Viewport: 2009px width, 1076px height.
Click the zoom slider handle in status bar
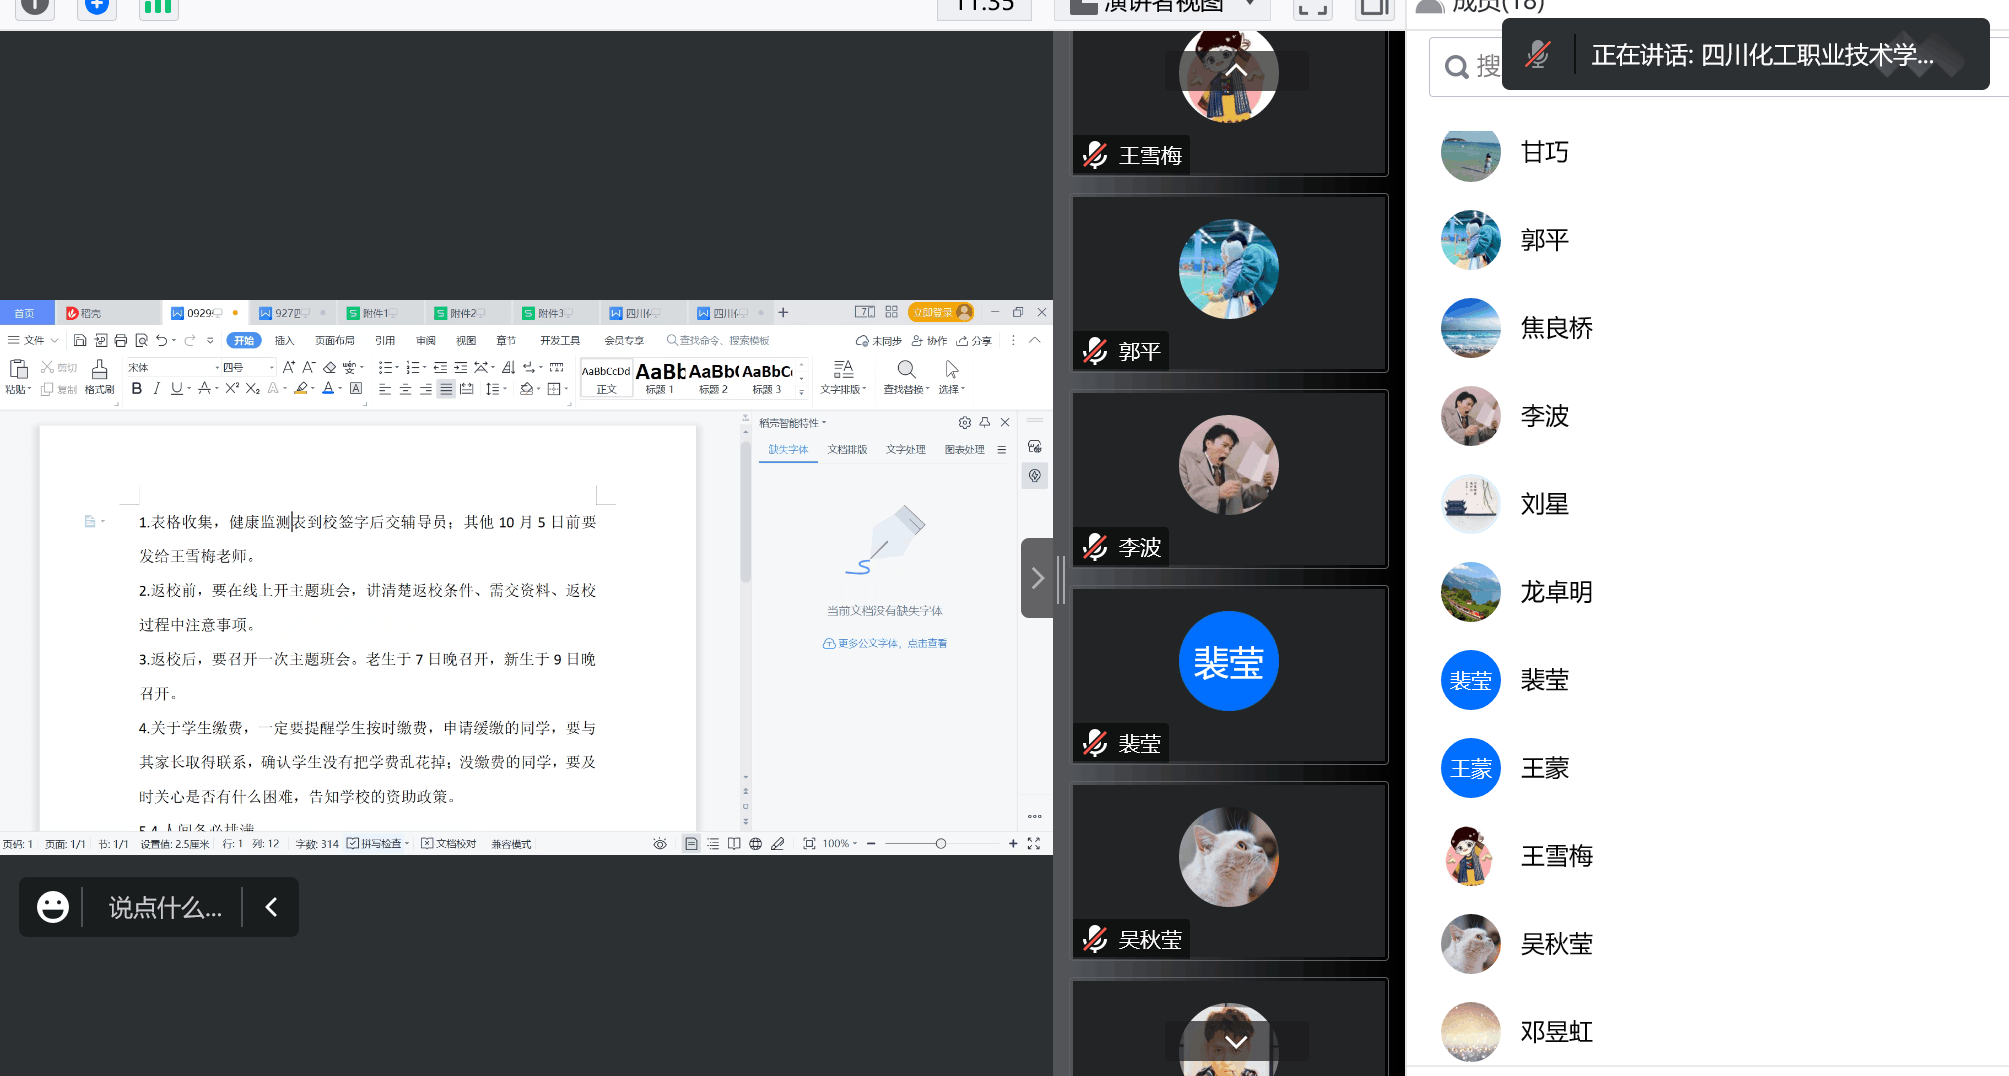(x=940, y=844)
